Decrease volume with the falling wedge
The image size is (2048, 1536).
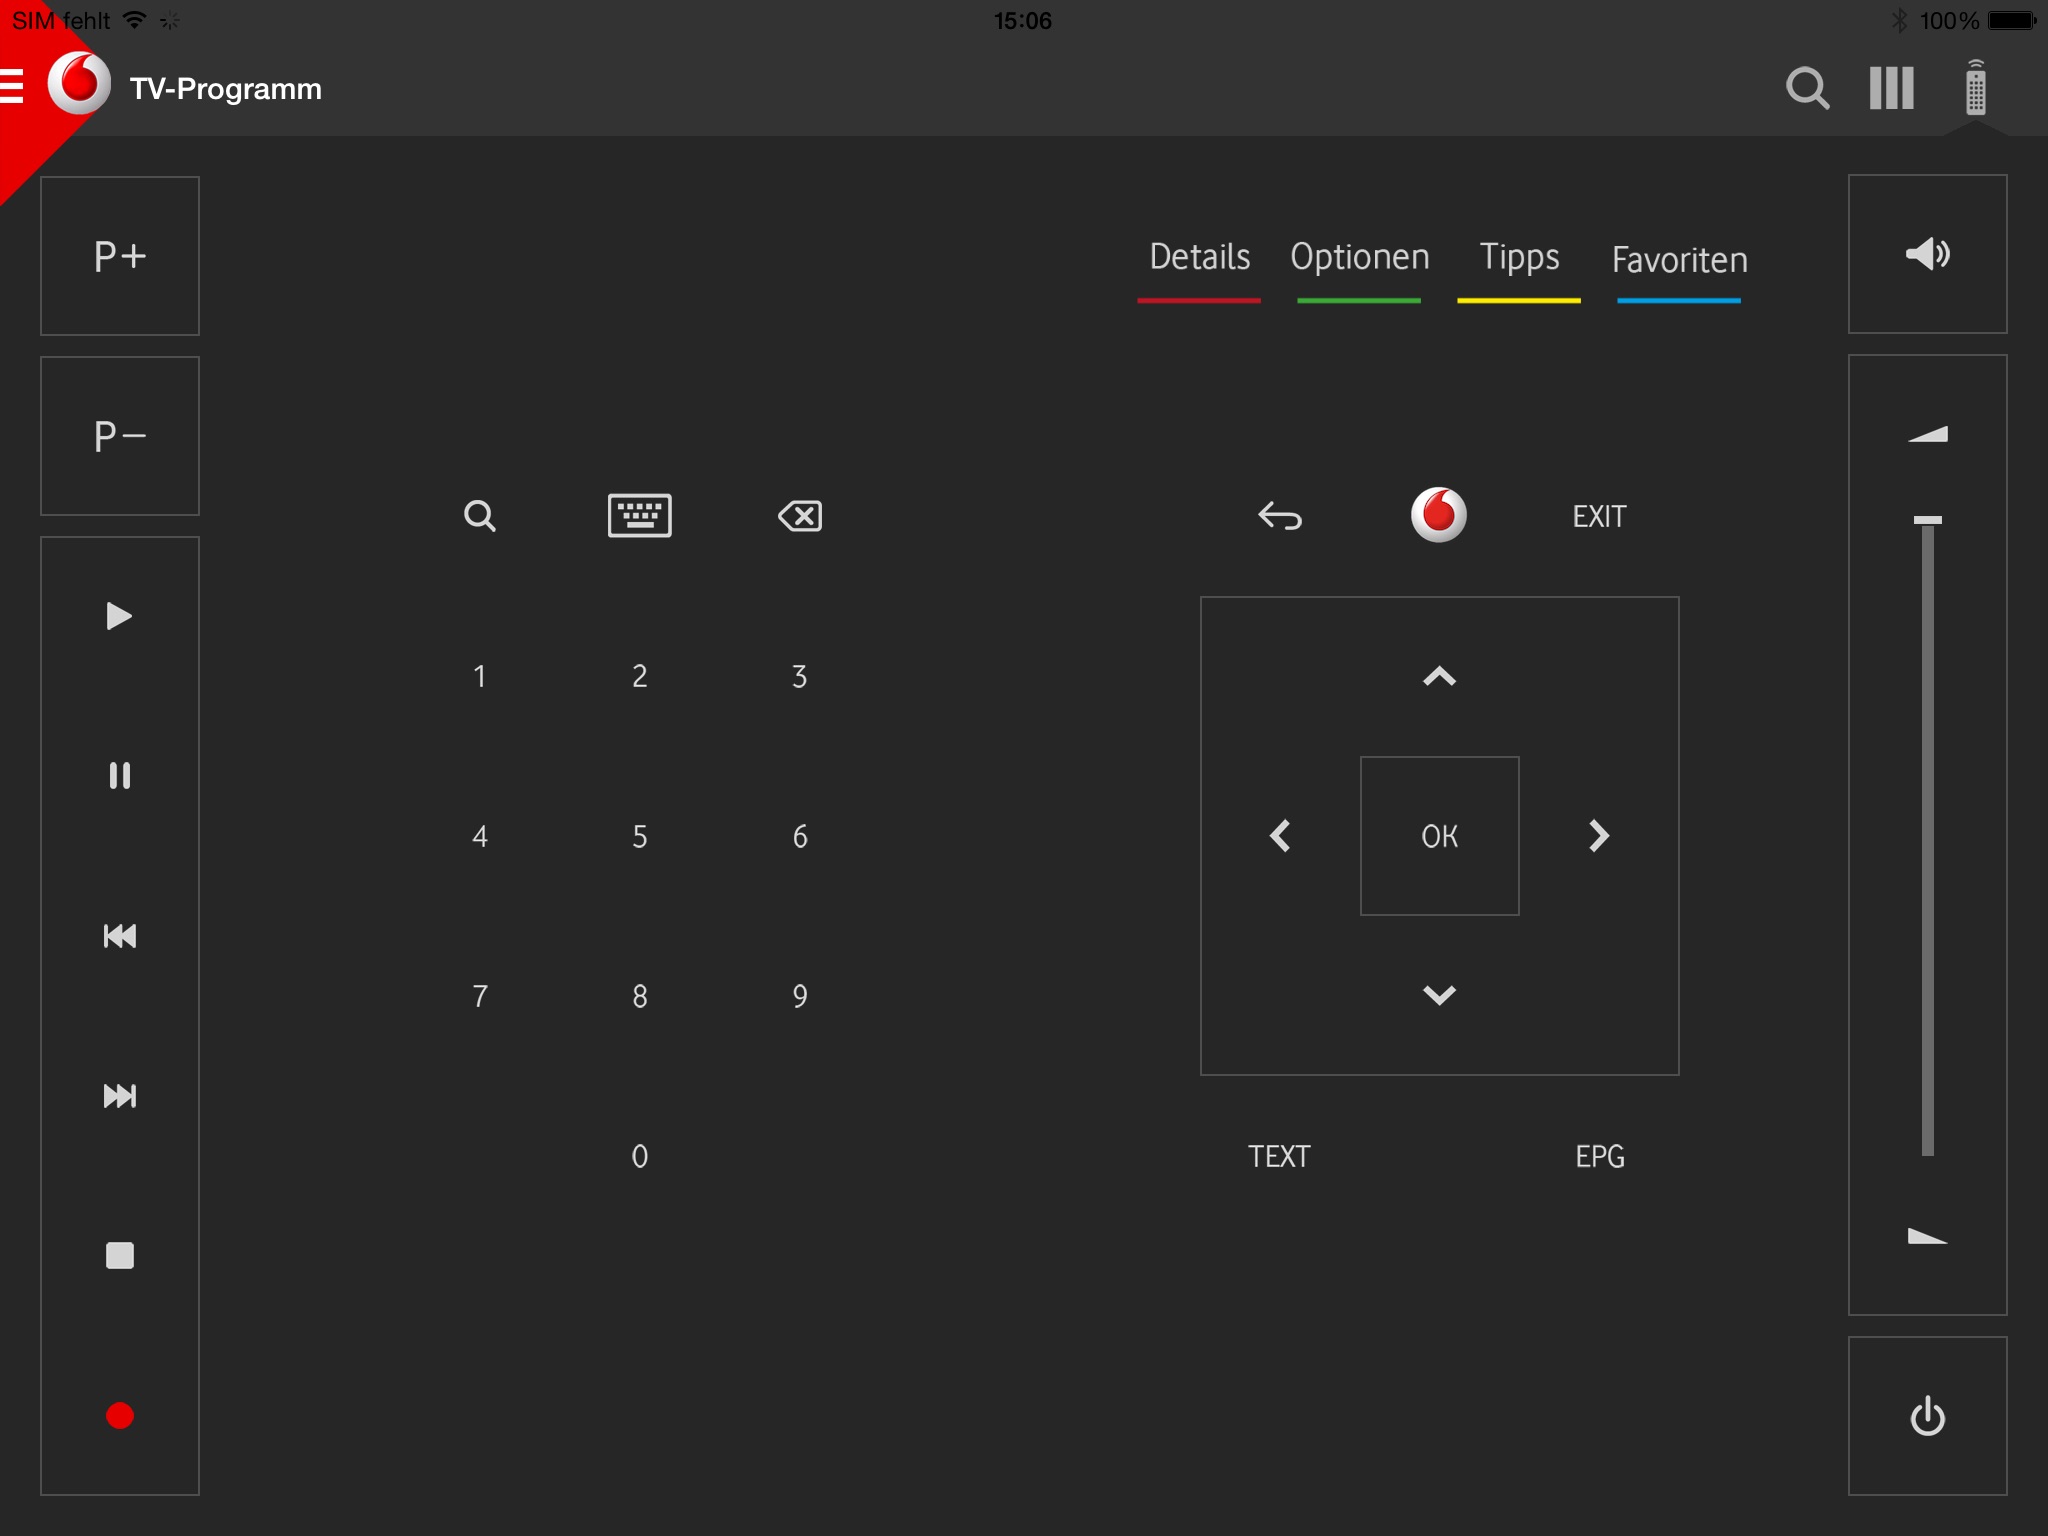pyautogui.click(x=1928, y=1236)
